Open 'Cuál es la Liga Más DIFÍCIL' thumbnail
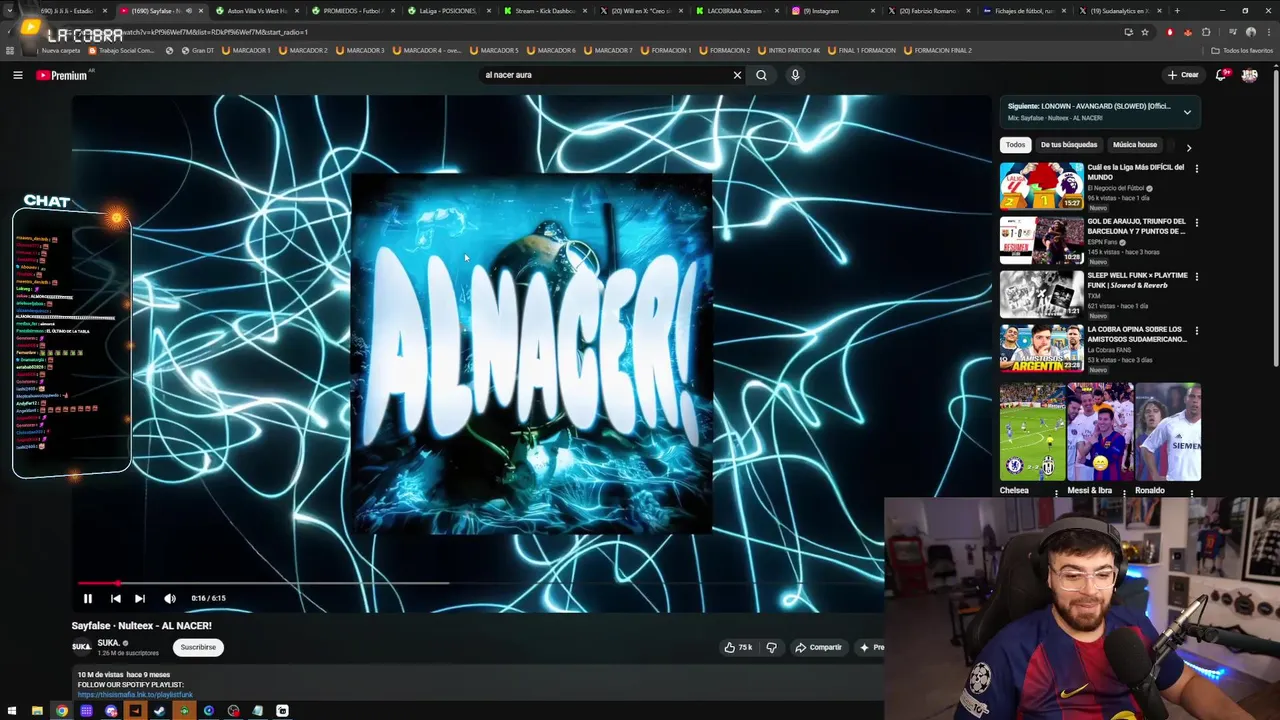 coord(1041,186)
